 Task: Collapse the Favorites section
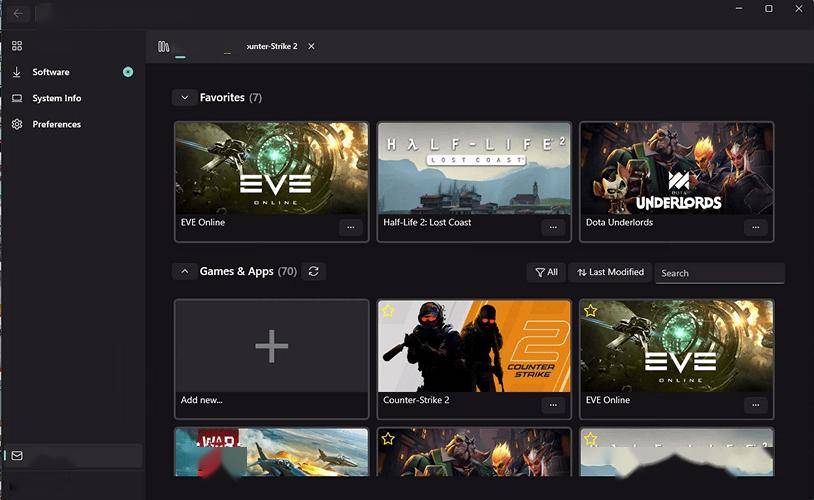(183, 98)
